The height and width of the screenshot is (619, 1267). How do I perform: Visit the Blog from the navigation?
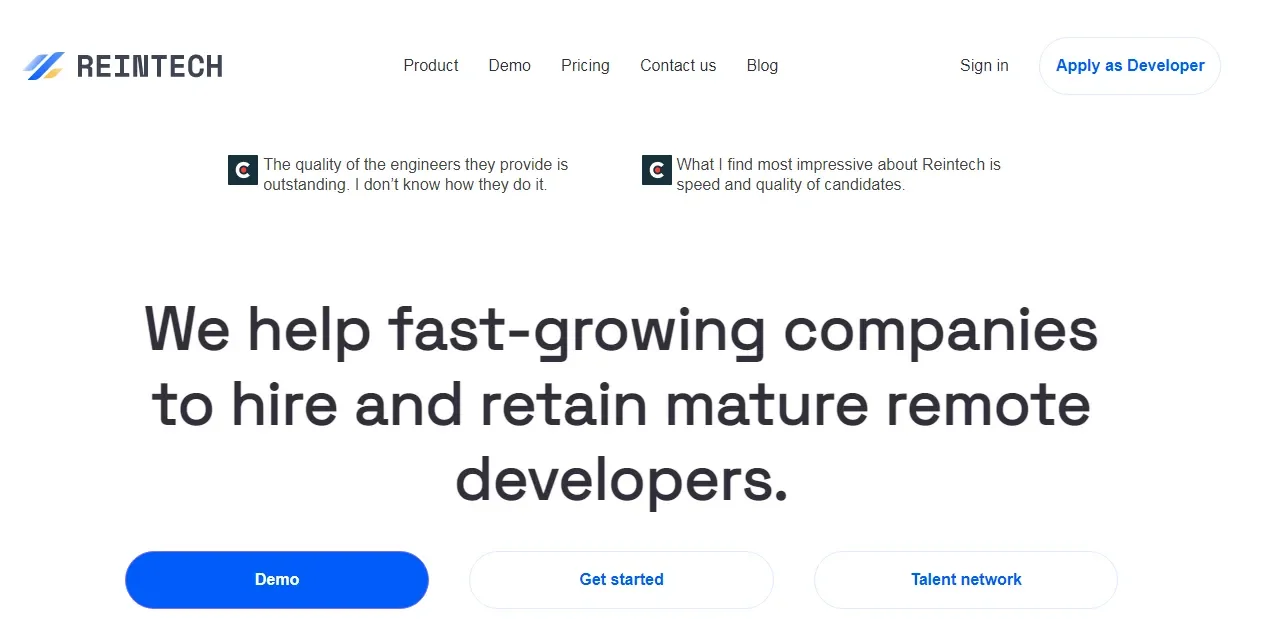tap(762, 66)
